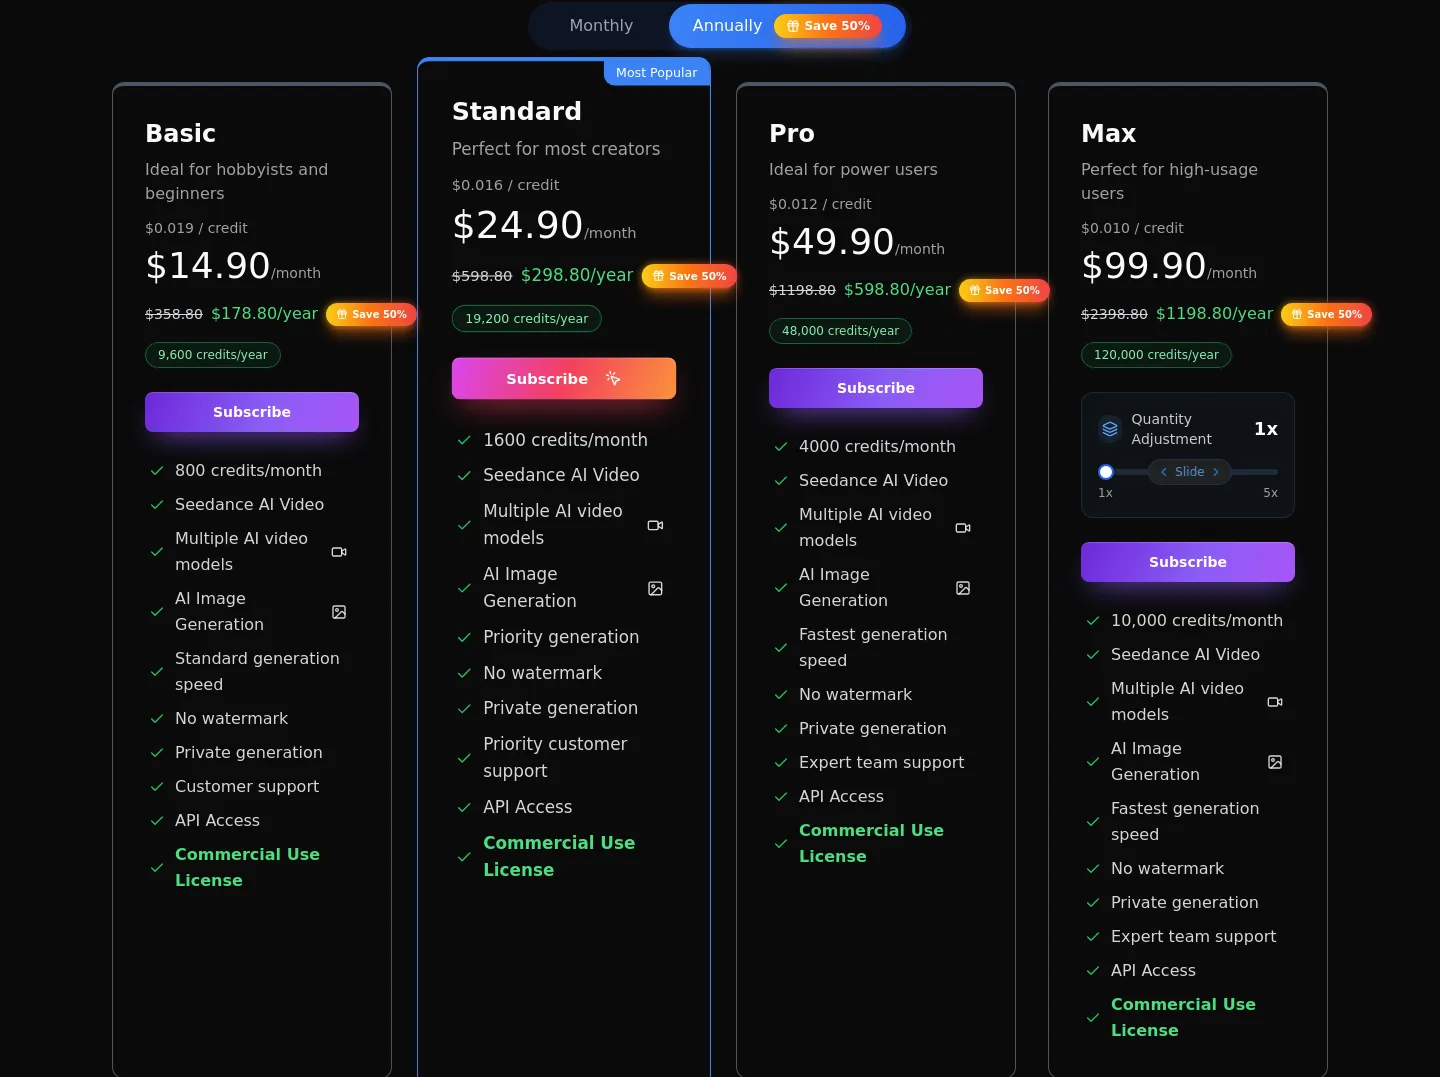Subscribe to the Pro plan
1440x1077 pixels.
tap(876, 388)
